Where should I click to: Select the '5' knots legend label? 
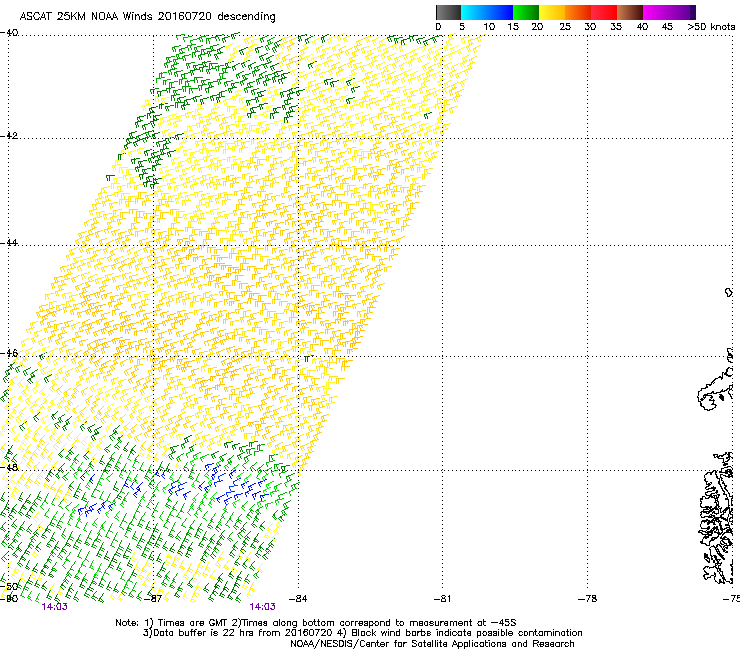pyautogui.click(x=462, y=27)
